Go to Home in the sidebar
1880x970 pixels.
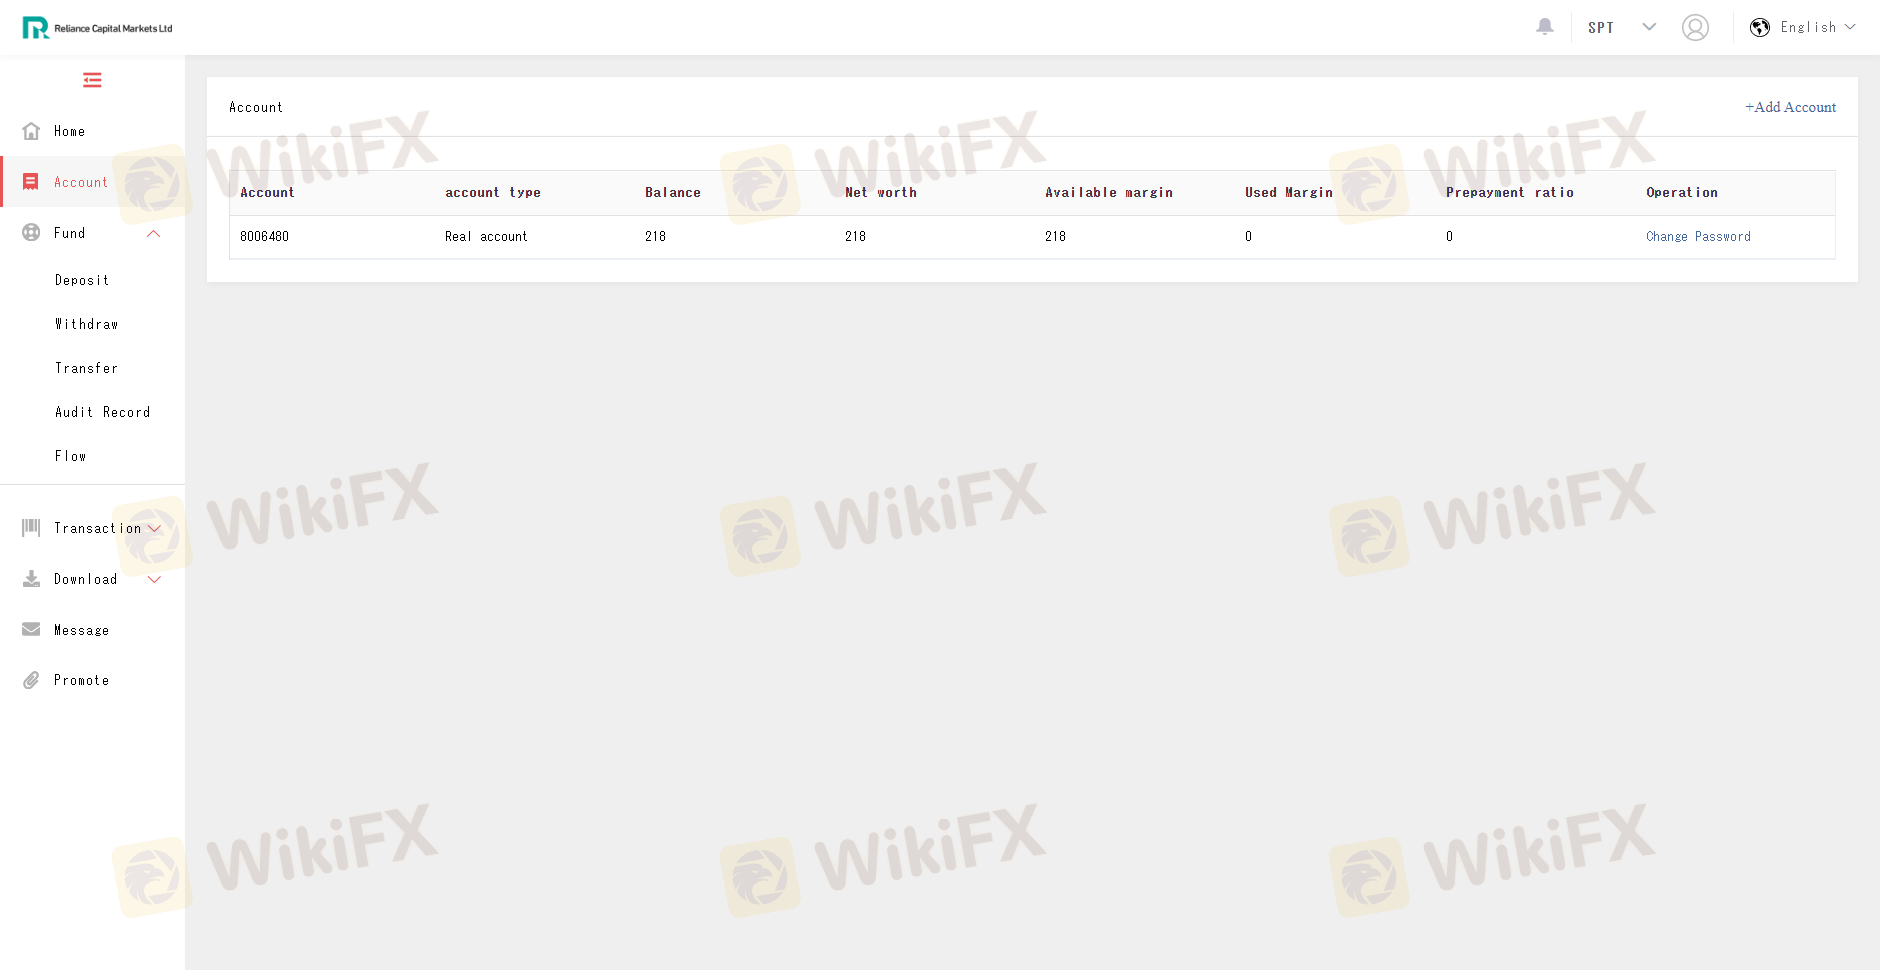[69, 131]
